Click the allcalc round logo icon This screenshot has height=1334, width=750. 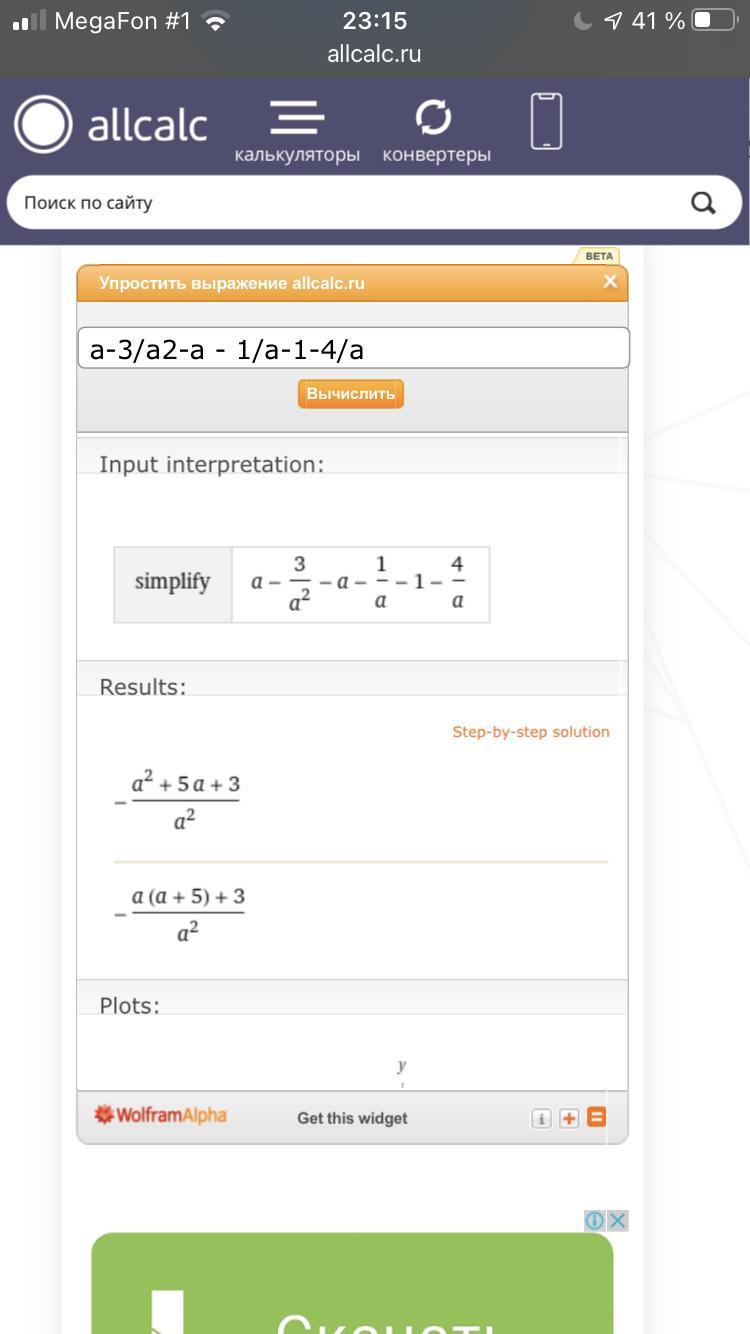coord(43,125)
